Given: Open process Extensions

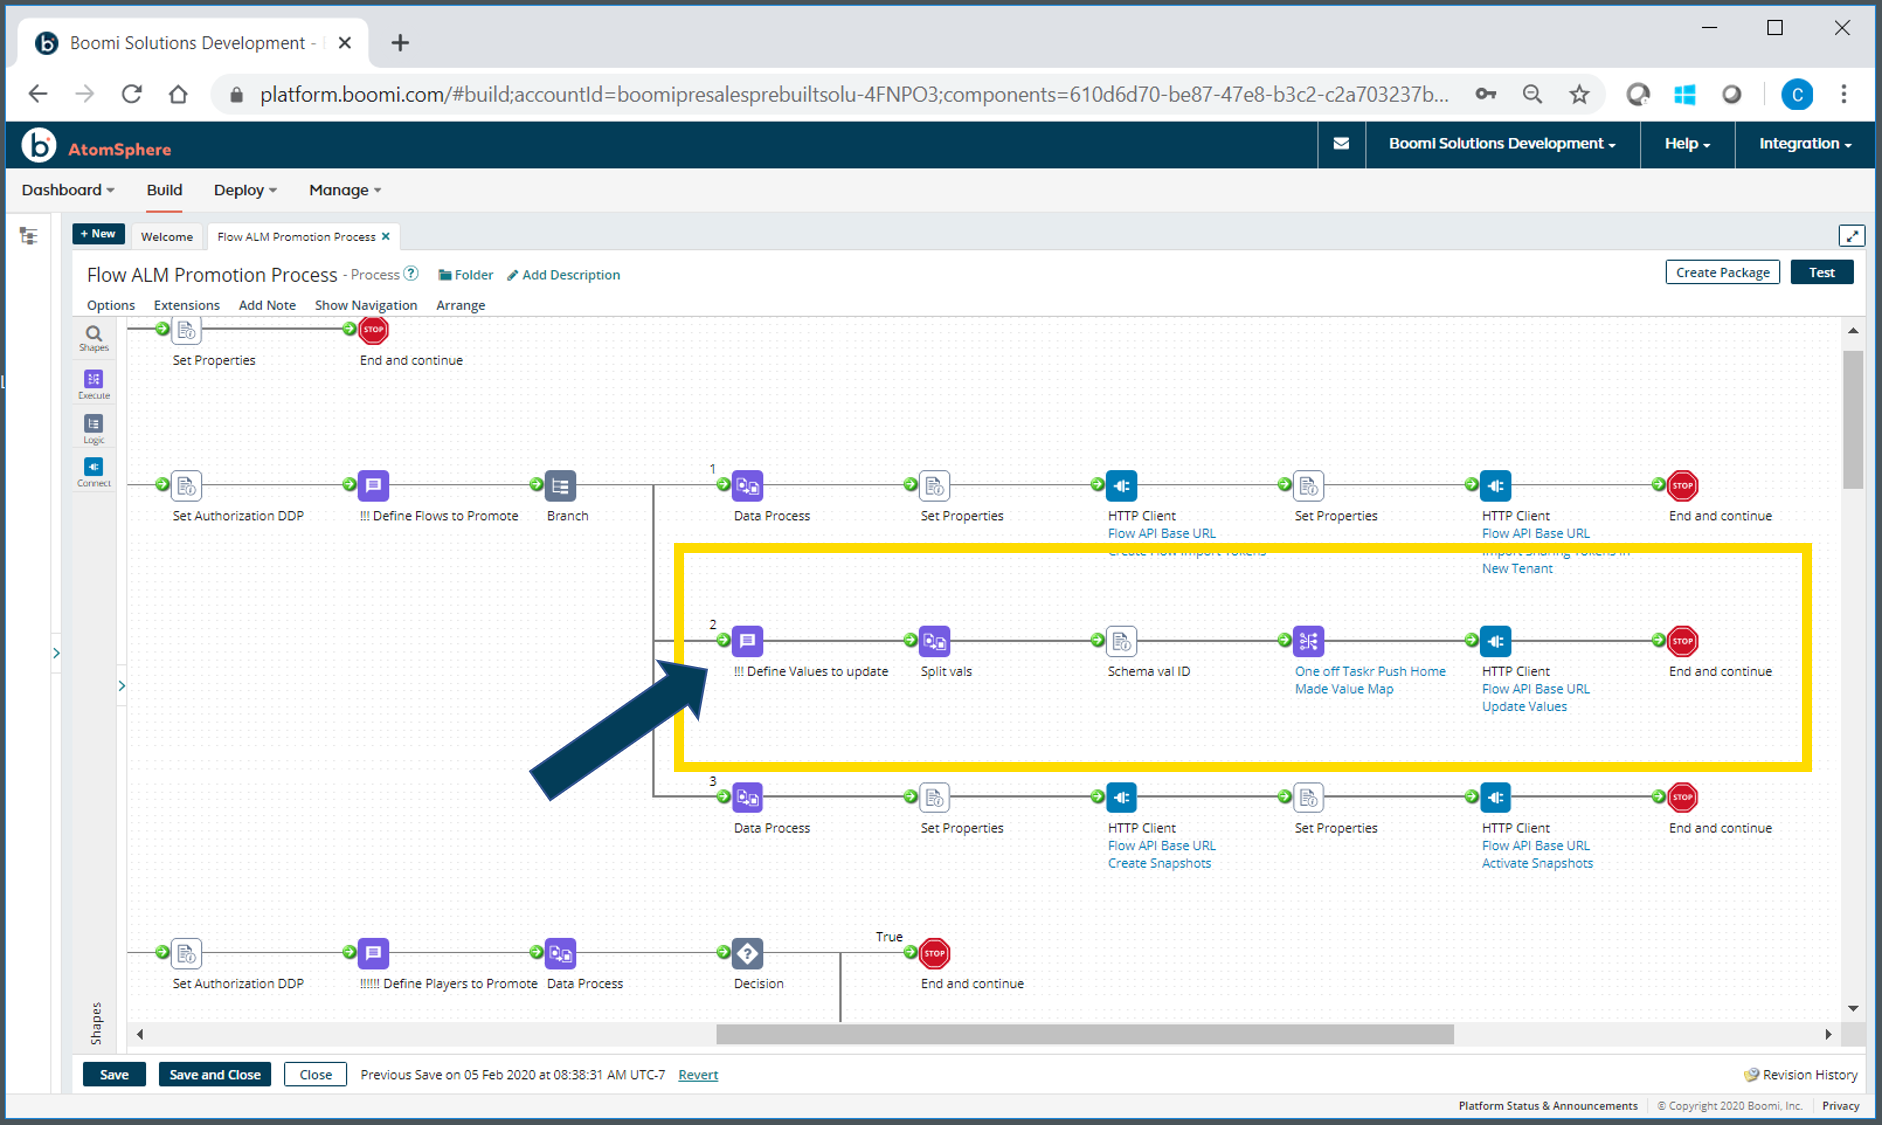Looking at the screenshot, I should tap(187, 305).
